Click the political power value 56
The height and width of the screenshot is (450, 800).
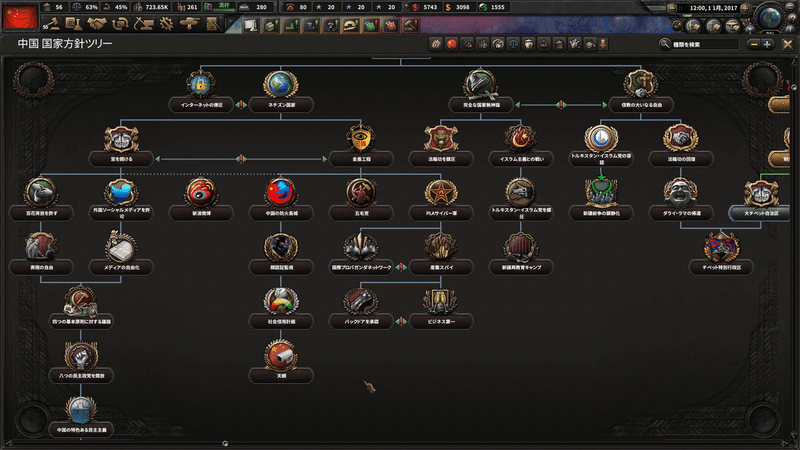pos(59,7)
